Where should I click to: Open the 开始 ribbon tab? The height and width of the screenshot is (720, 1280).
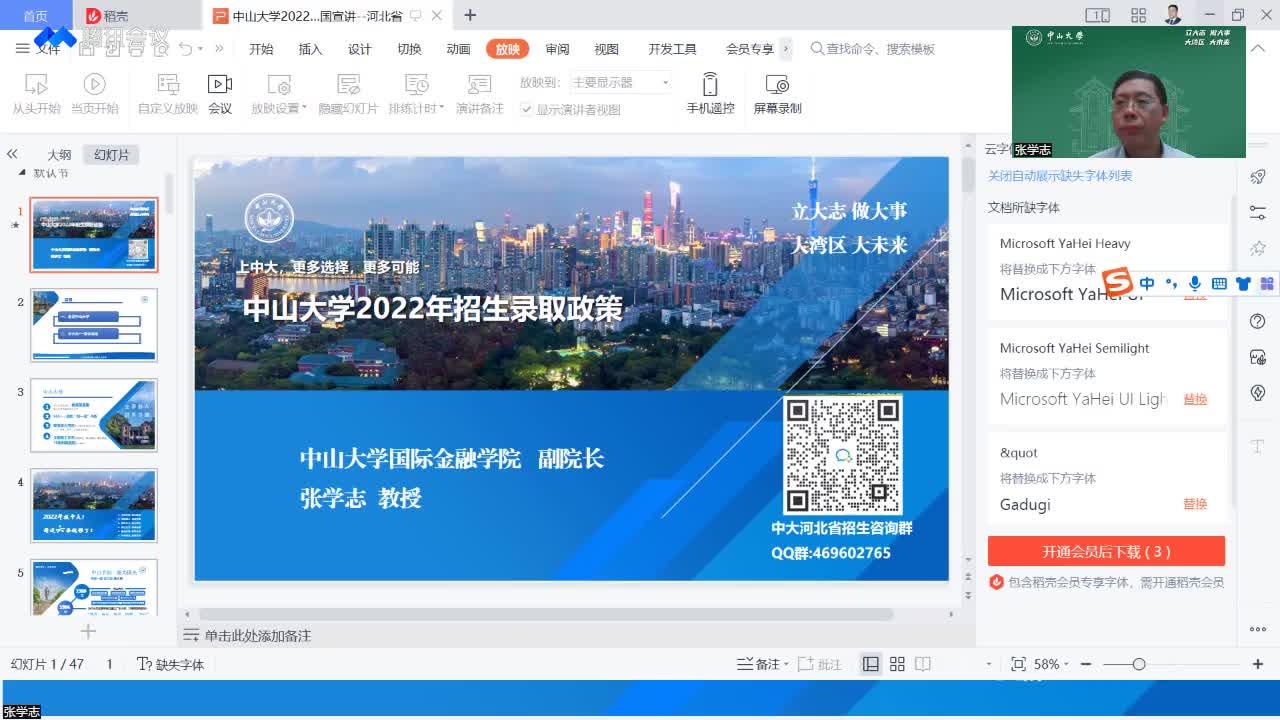[261, 49]
